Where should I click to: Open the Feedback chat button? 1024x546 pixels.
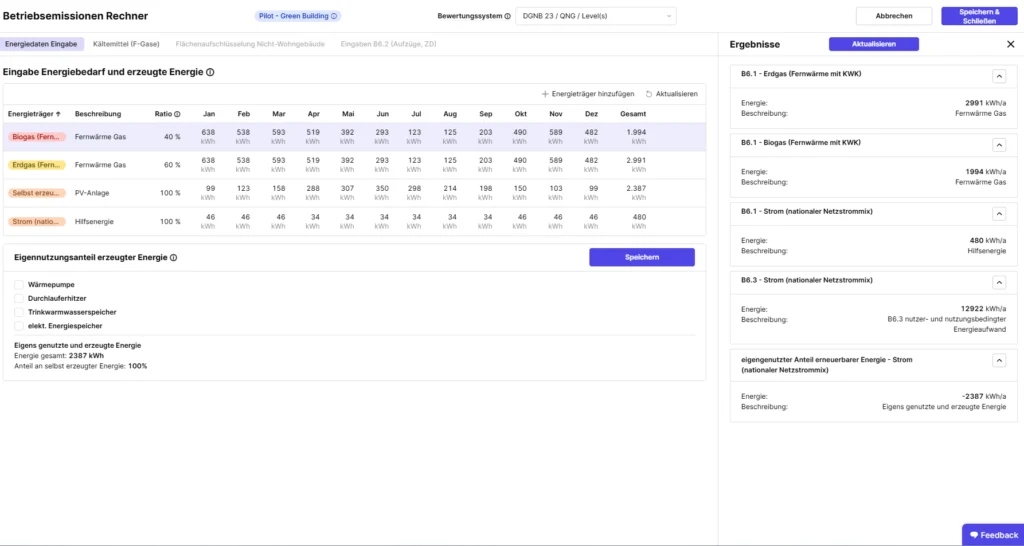click(x=993, y=535)
